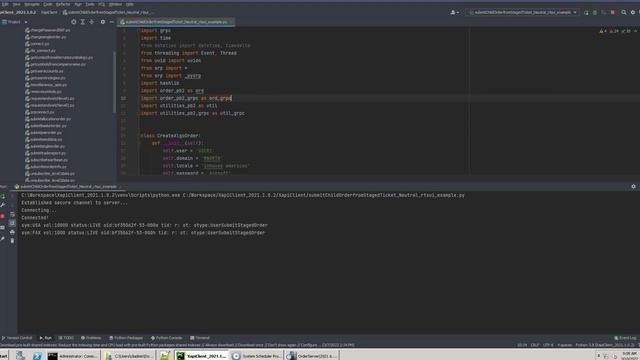Clear console with trash icon
640x360 pixels.
pyautogui.click(x=12, y=241)
